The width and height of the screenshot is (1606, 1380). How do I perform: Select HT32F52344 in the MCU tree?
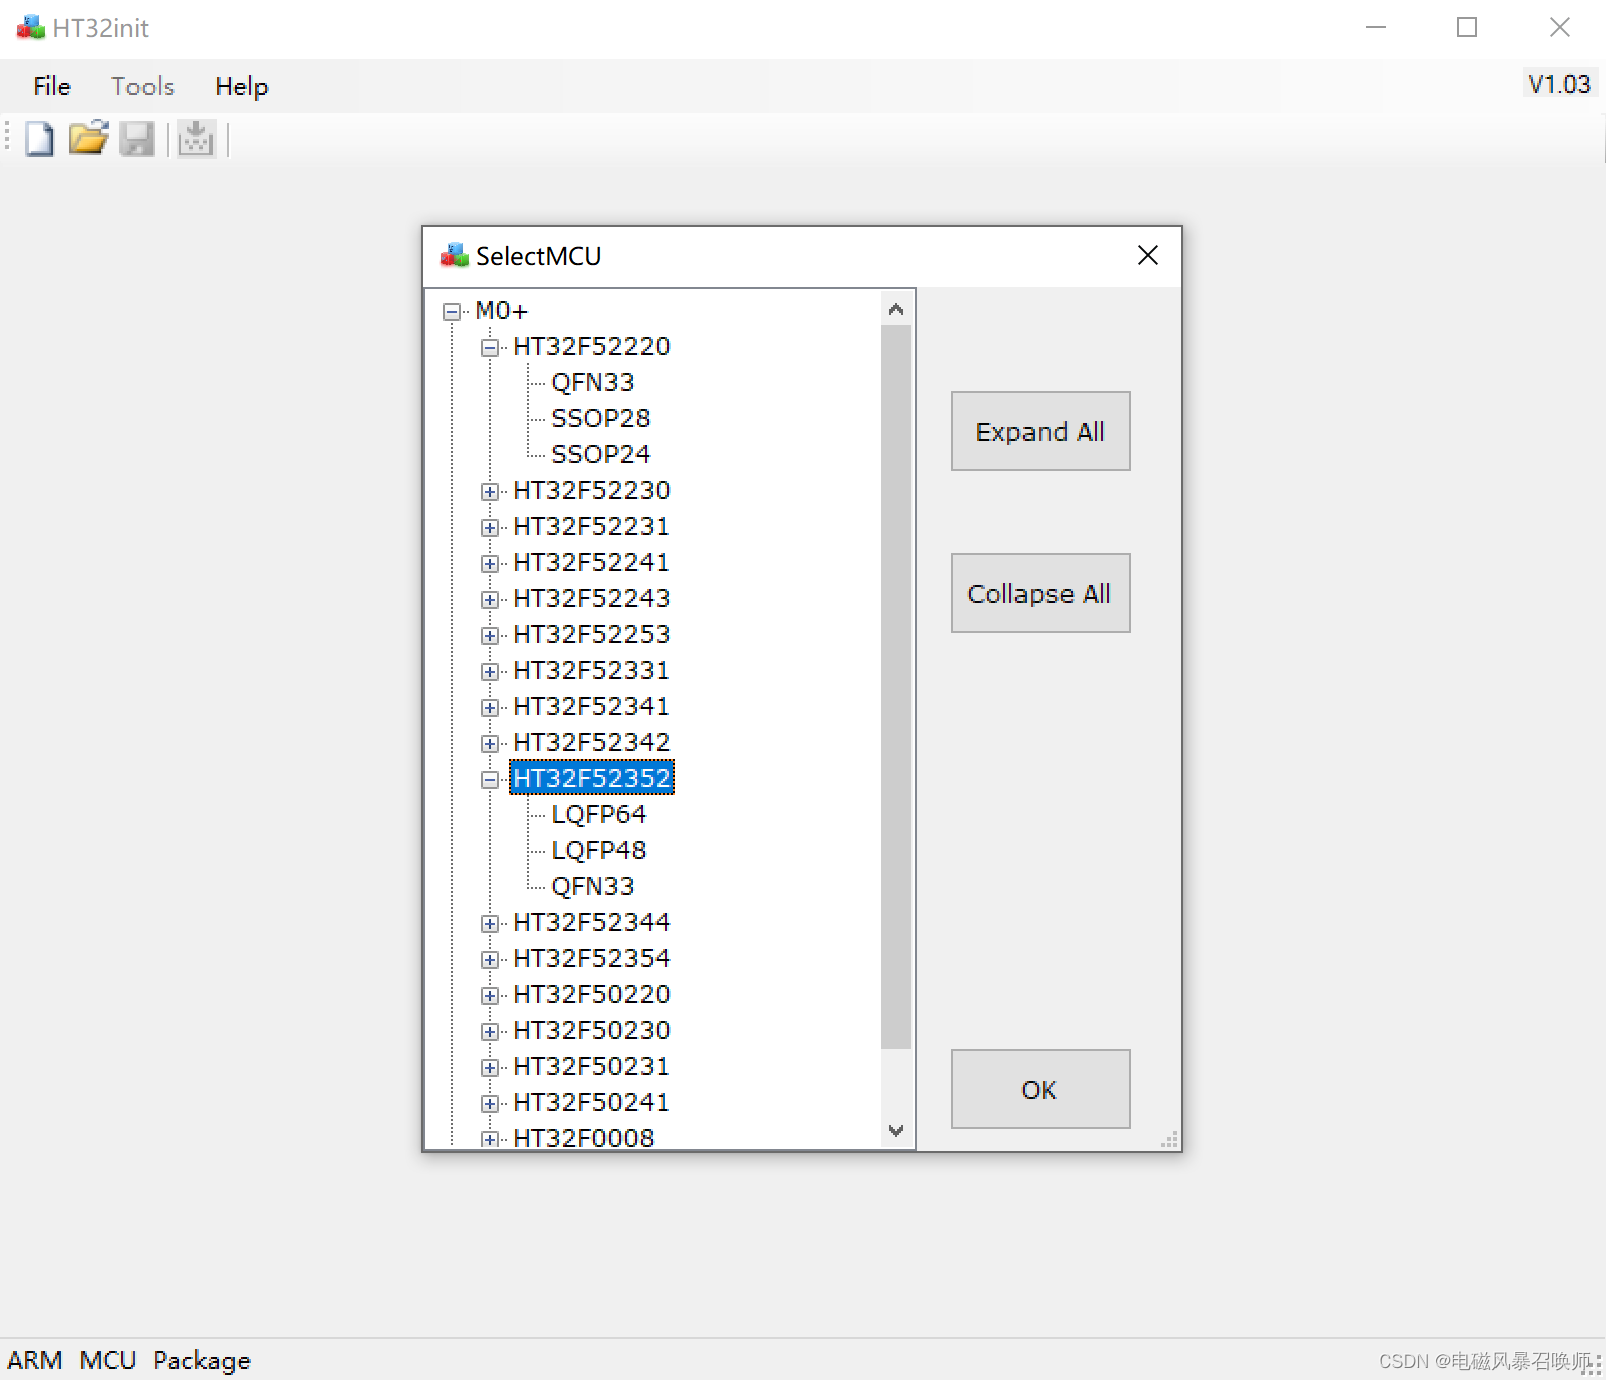[592, 922]
